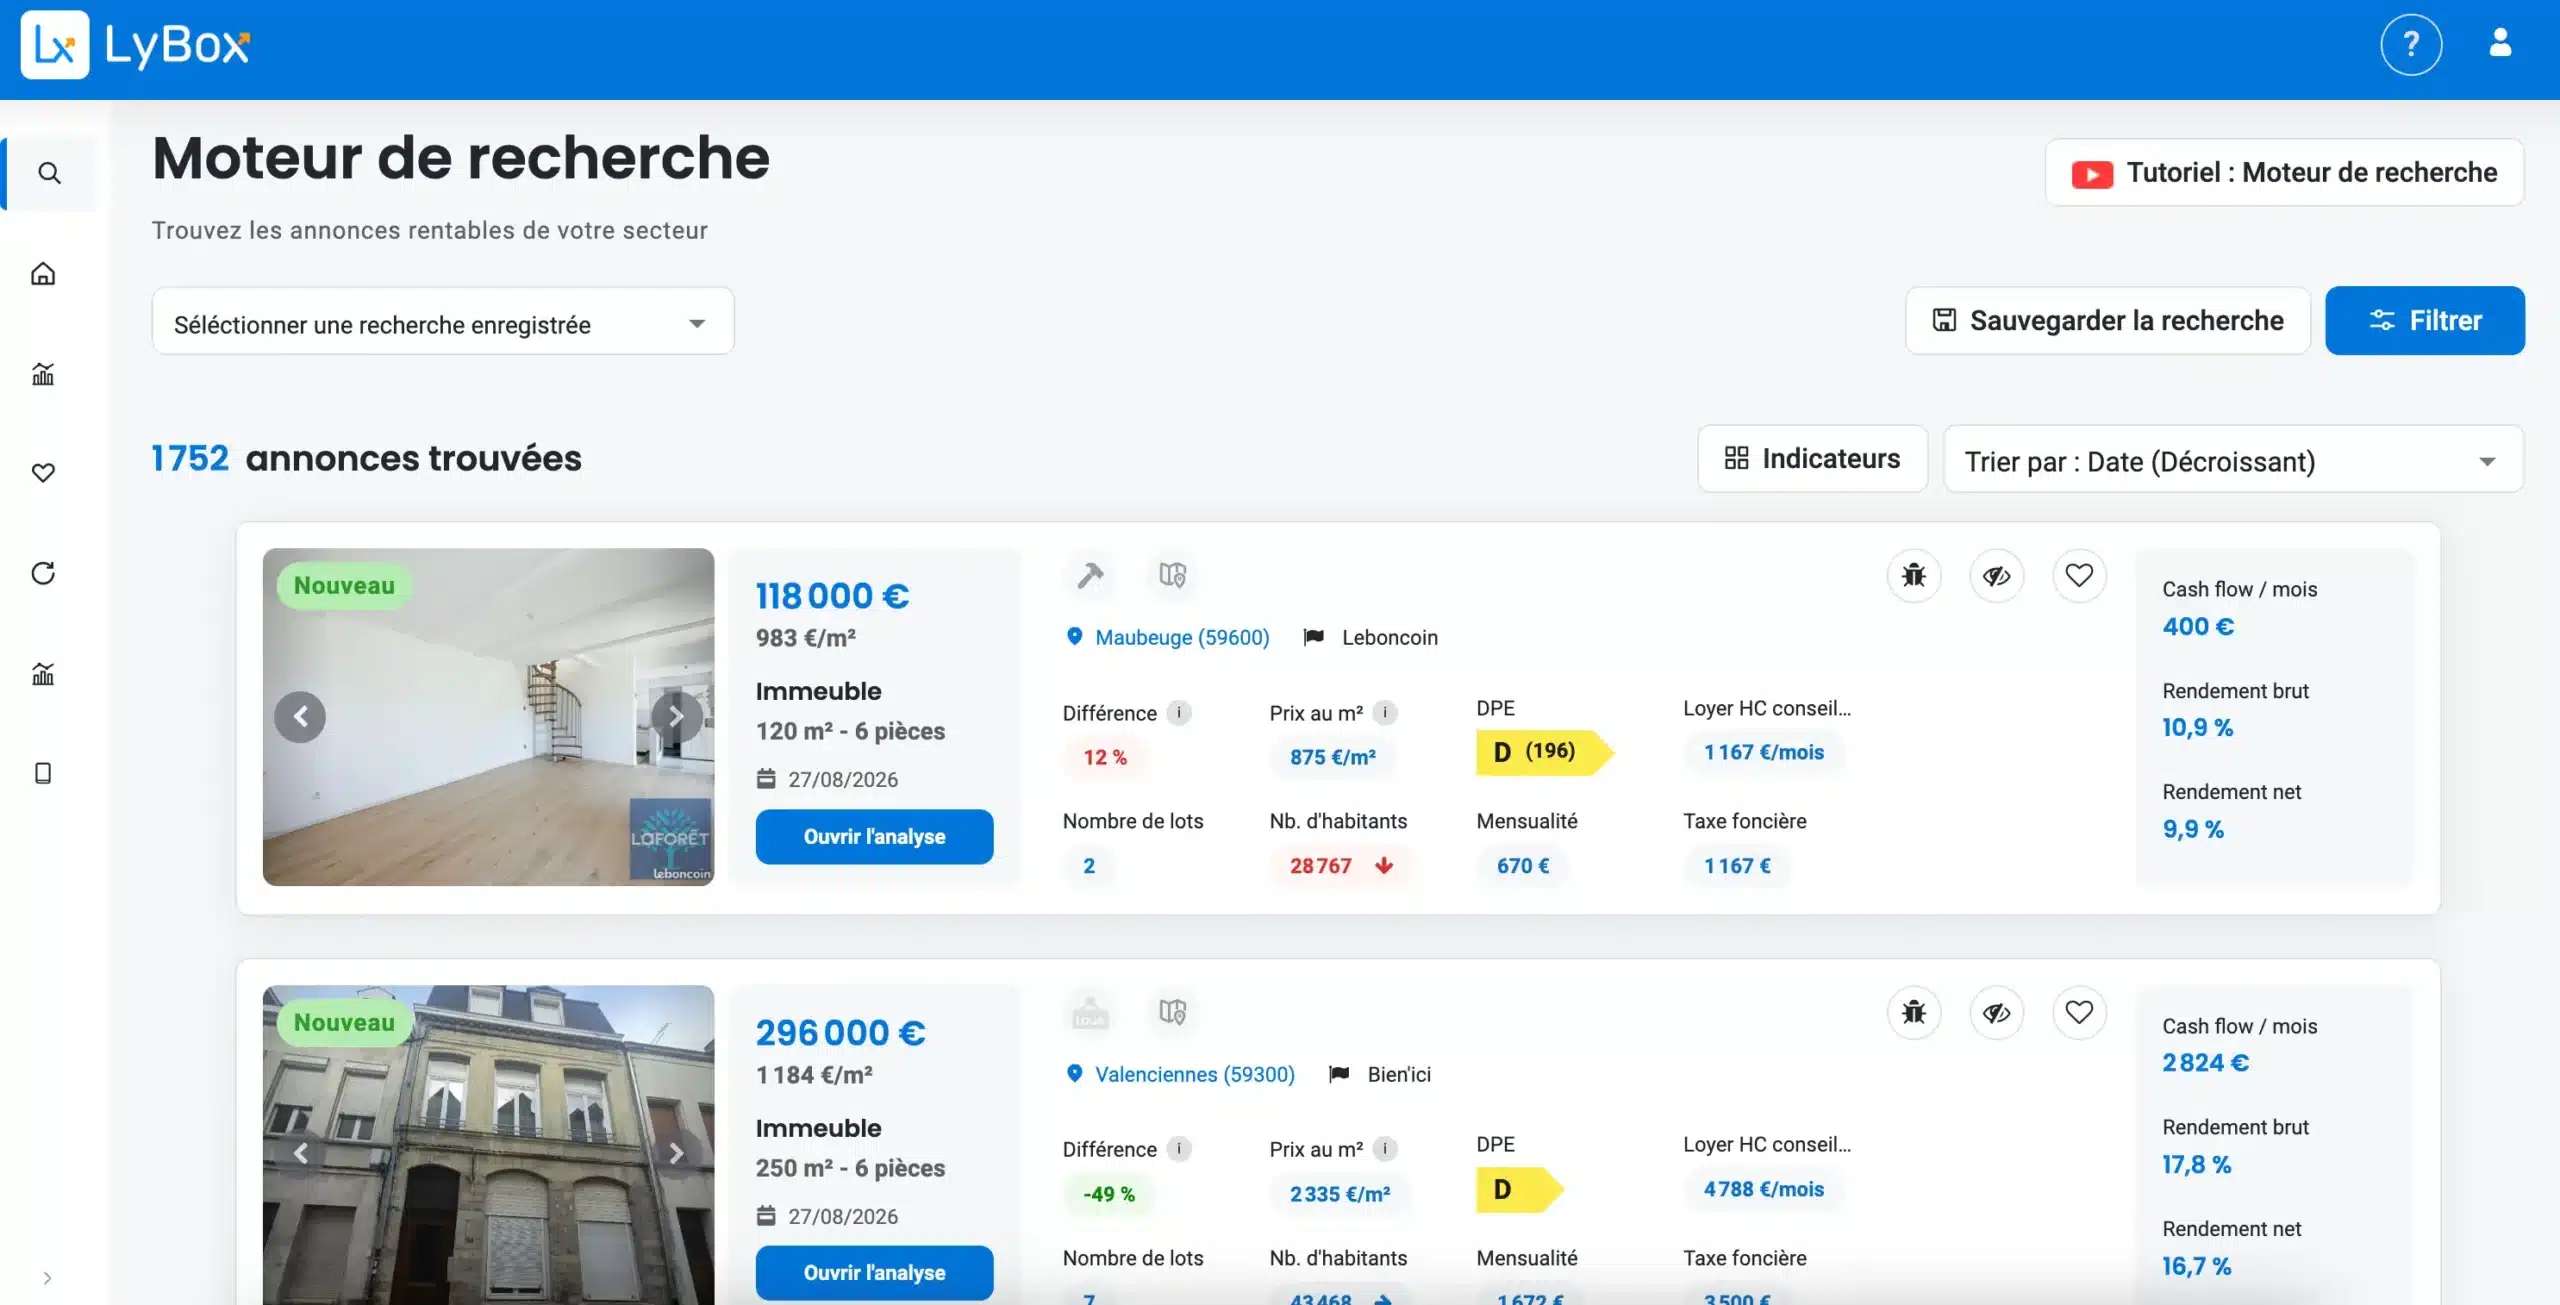Screen dimensions: 2560x1305
Task: Open the Trier par Date sort dropdown
Action: point(2233,460)
